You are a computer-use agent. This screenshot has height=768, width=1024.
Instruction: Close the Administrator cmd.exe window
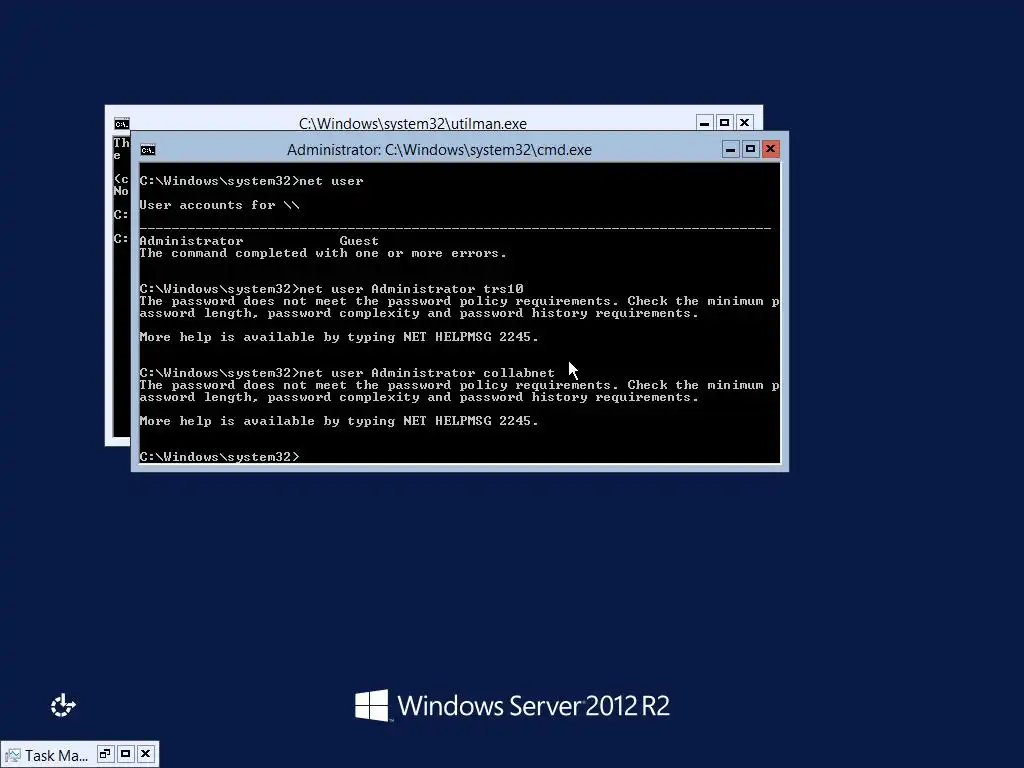tap(771, 150)
